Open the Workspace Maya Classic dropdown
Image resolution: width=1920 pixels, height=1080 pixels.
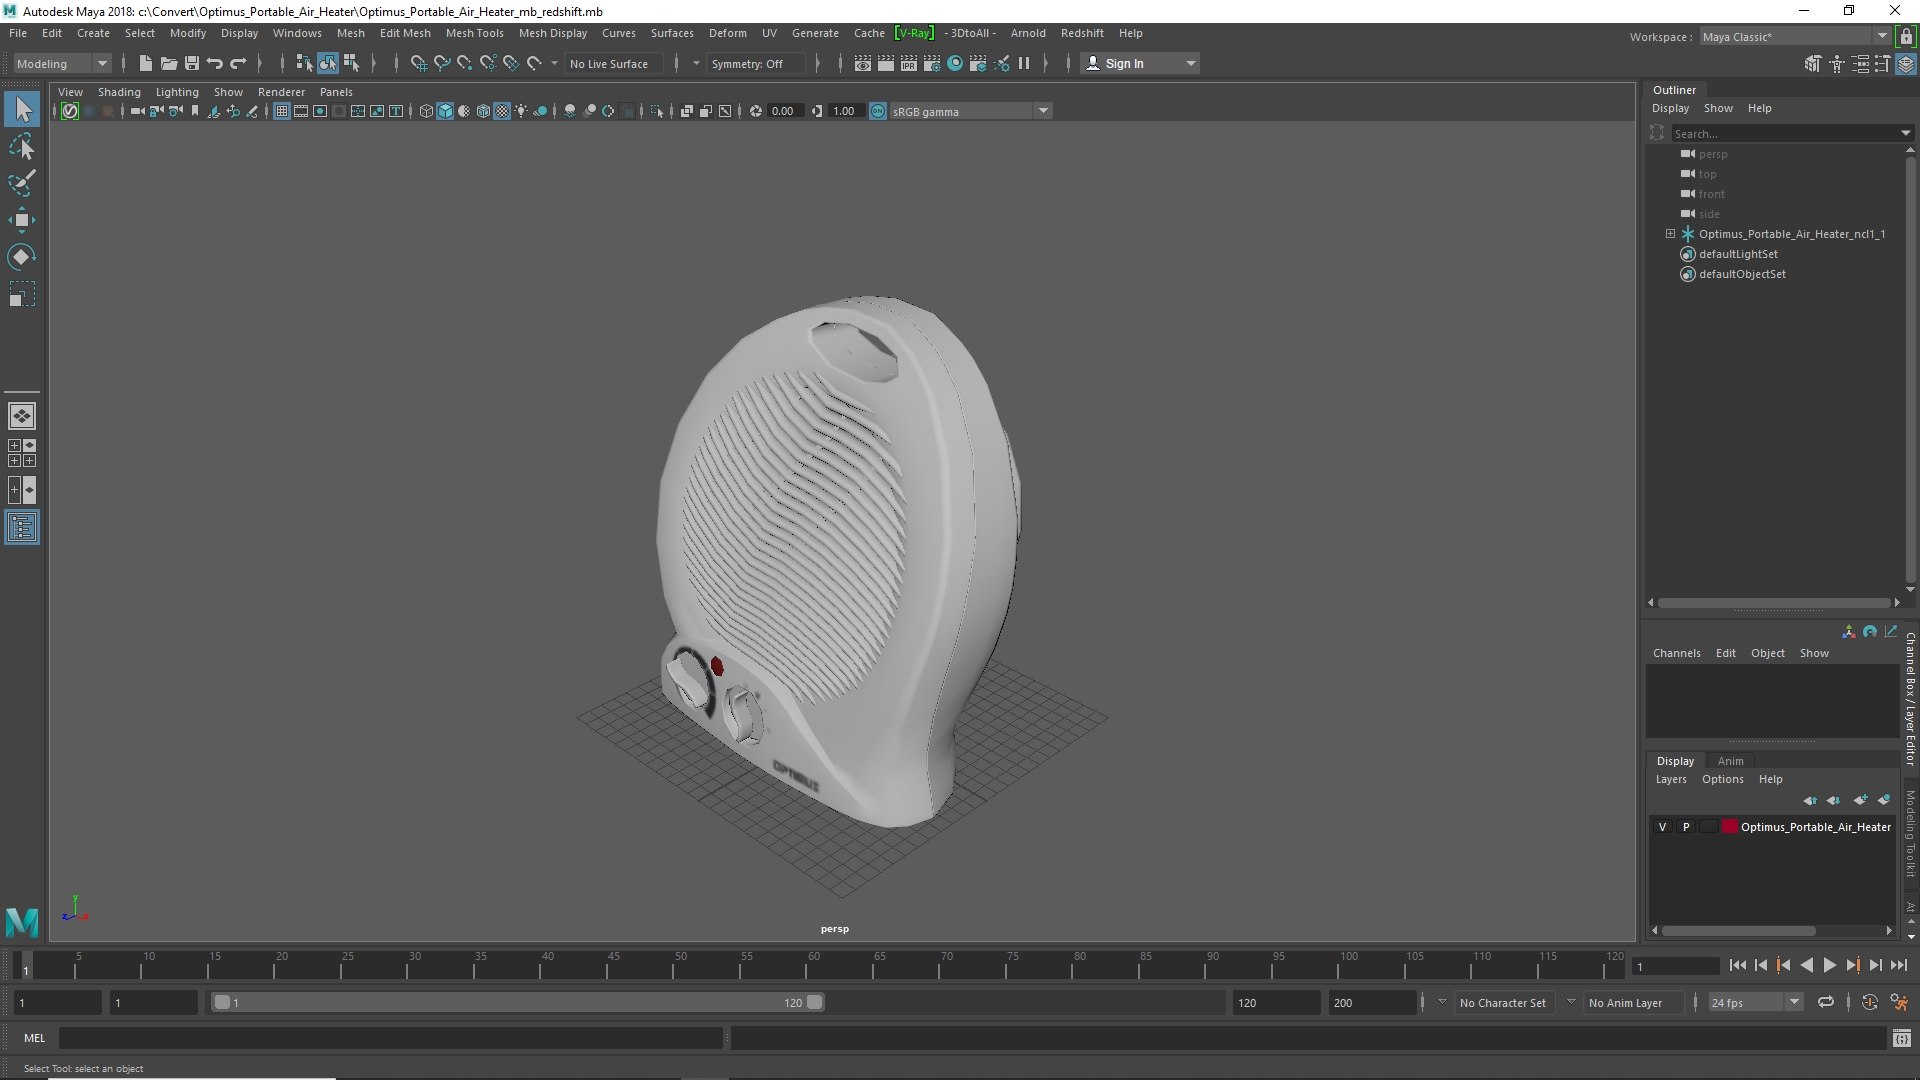point(1794,36)
